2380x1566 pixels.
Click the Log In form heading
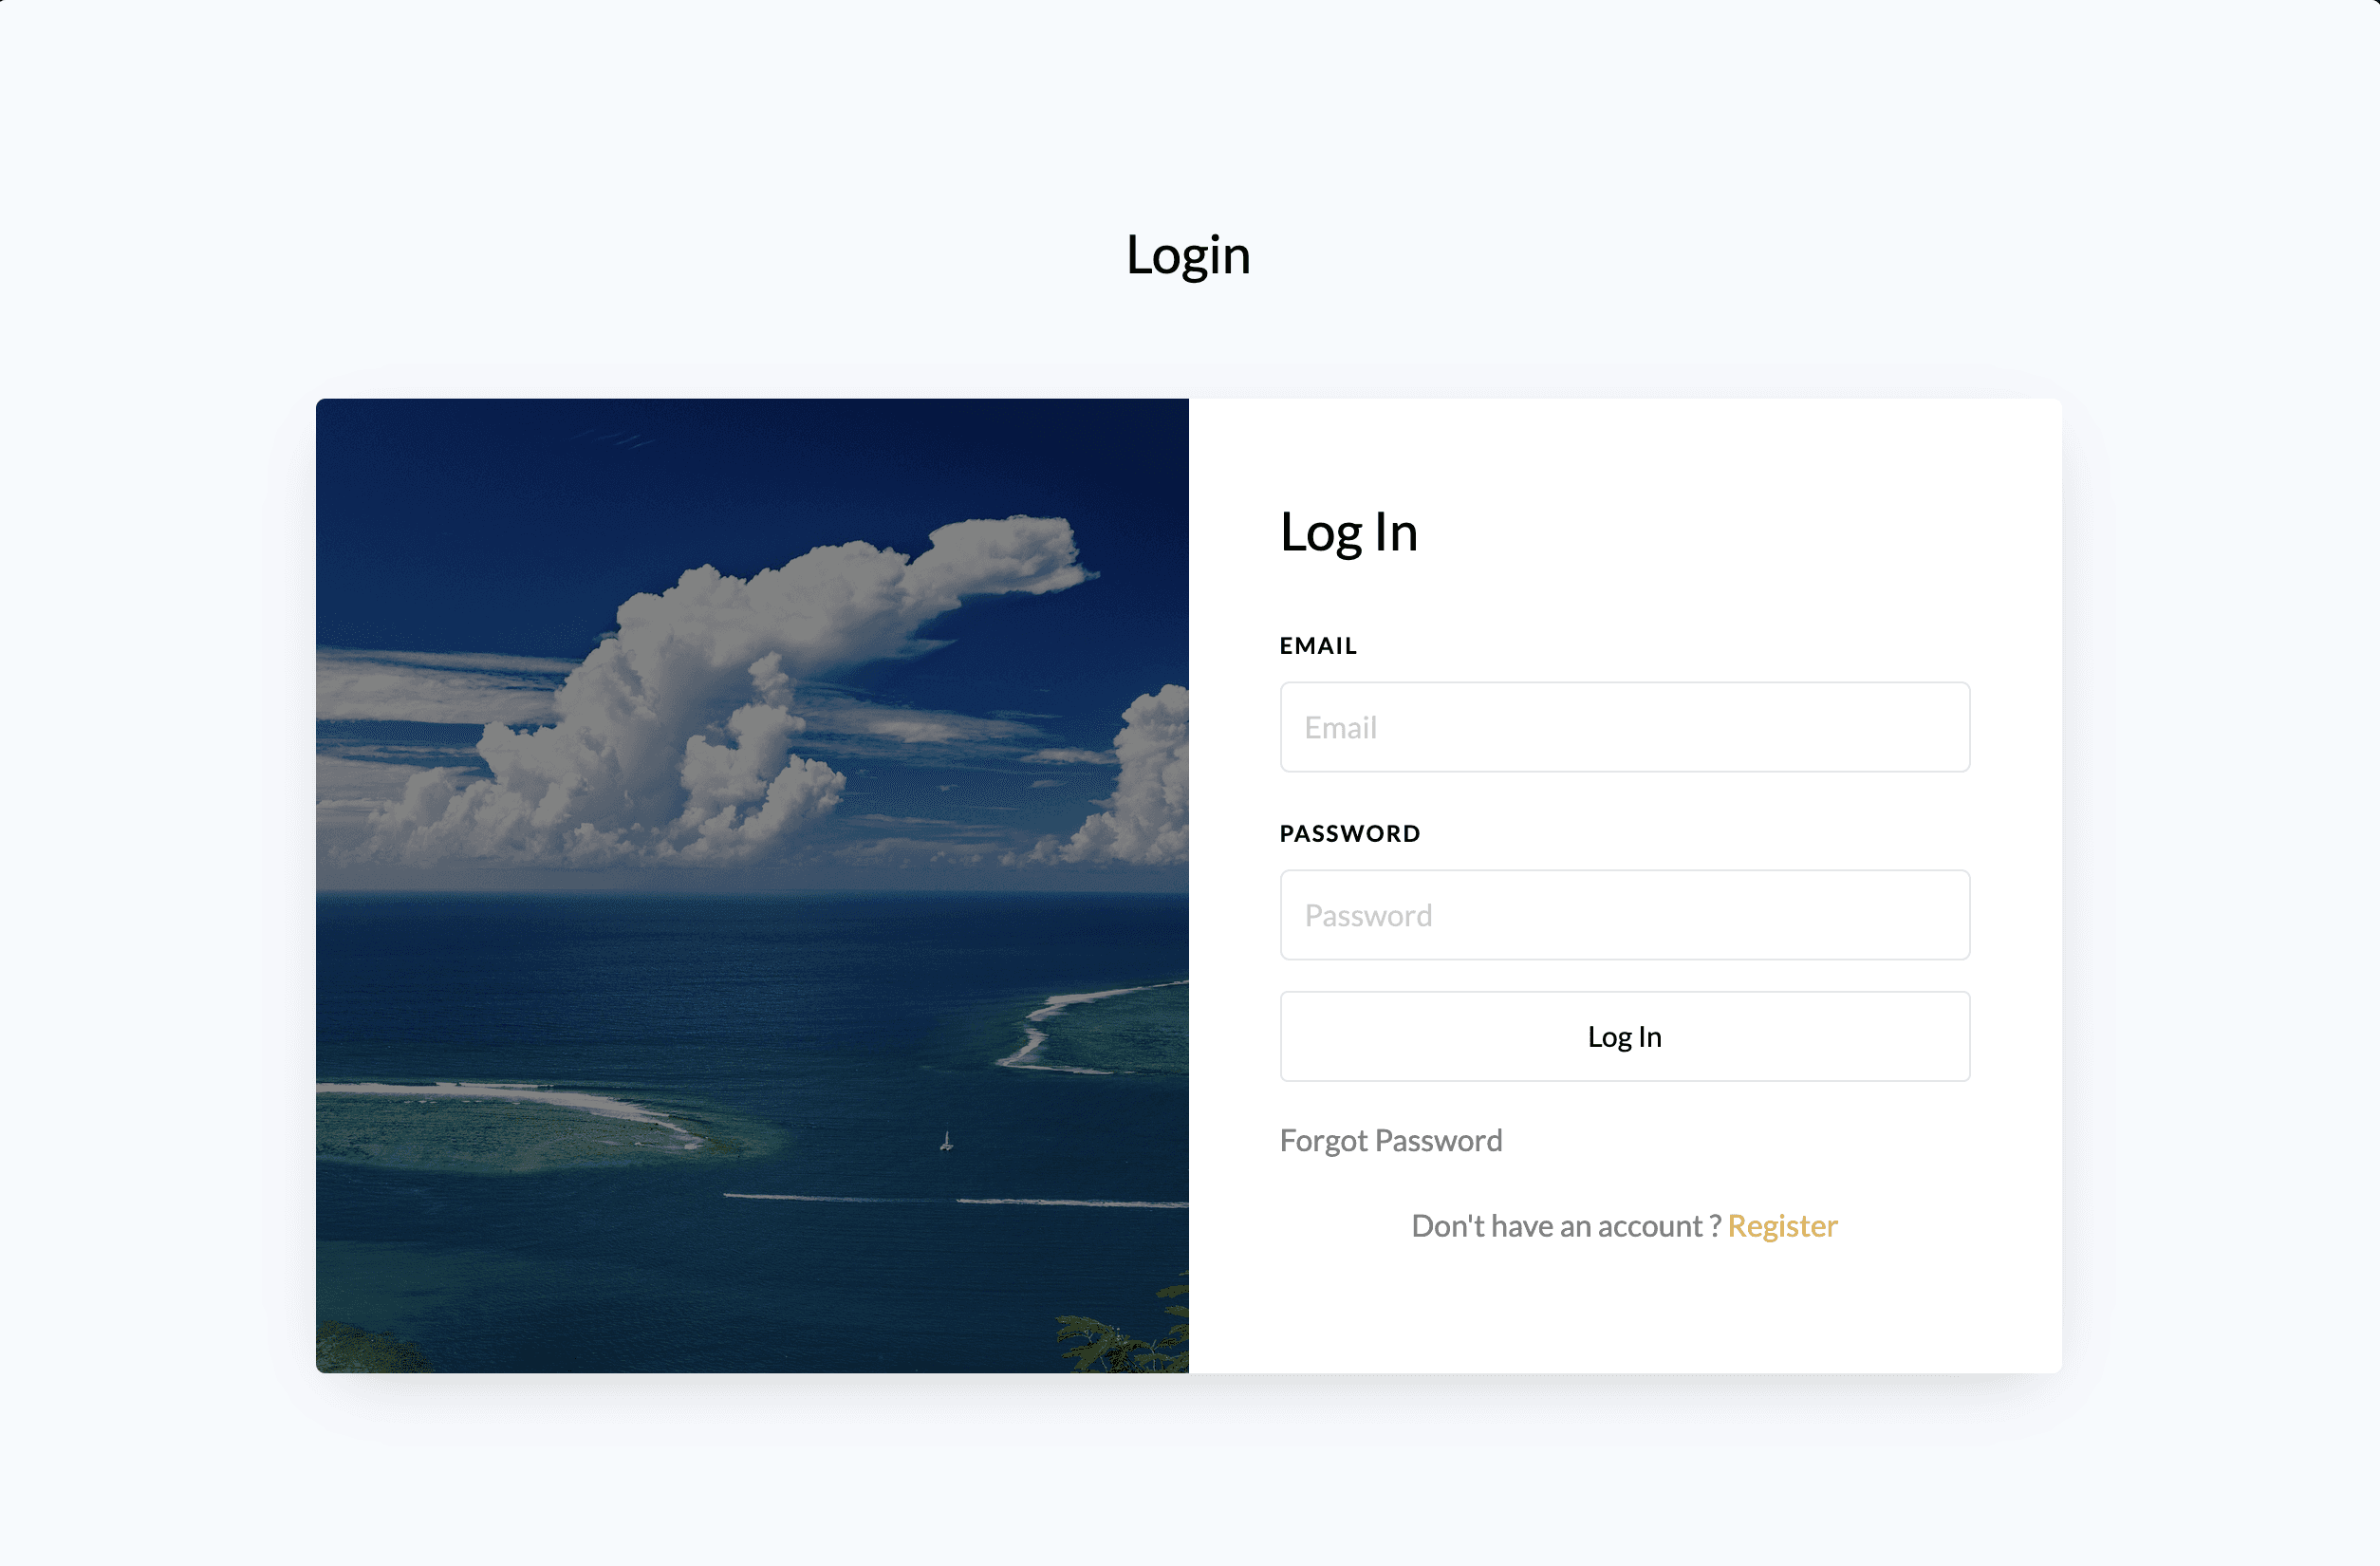point(1348,532)
